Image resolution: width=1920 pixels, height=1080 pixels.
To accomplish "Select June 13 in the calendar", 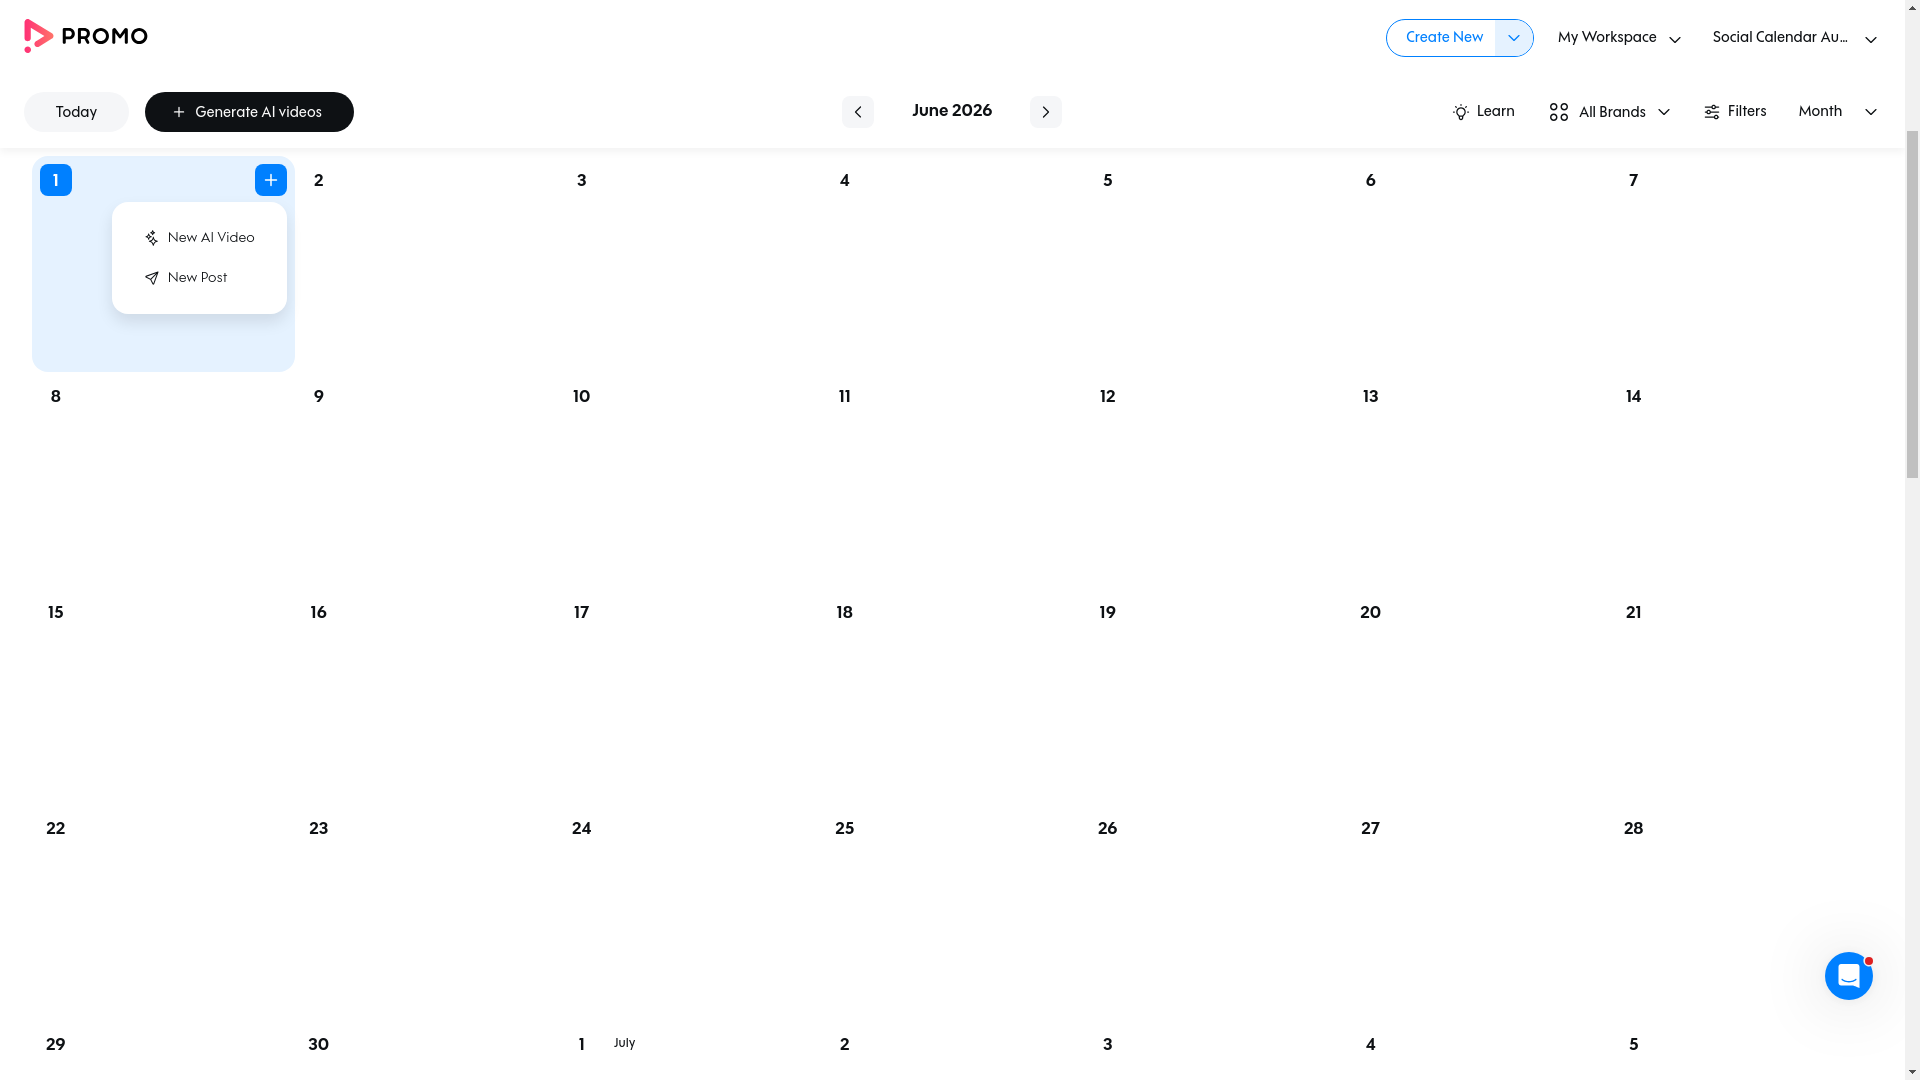I will pyautogui.click(x=1371, y=397).
